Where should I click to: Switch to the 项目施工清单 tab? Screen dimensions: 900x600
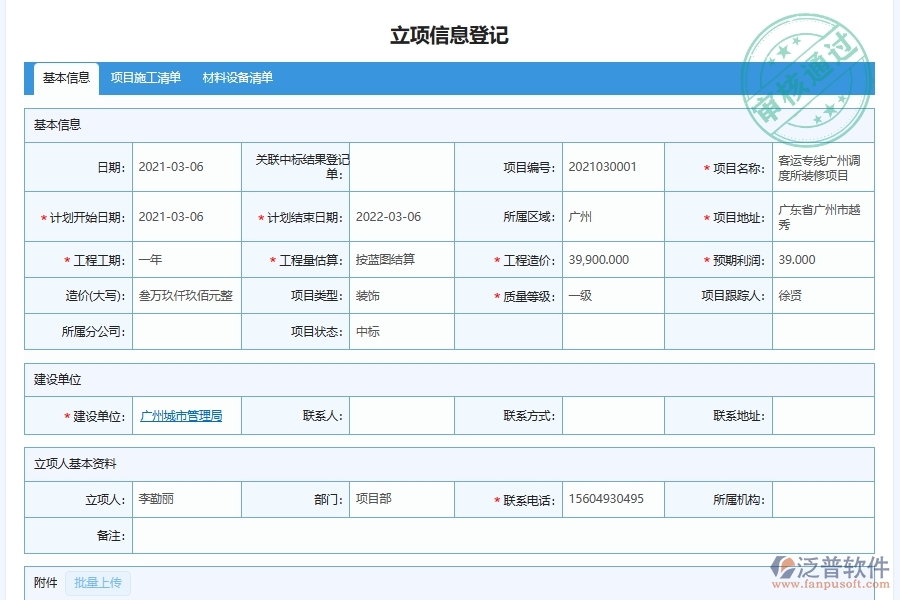[146, 76]
